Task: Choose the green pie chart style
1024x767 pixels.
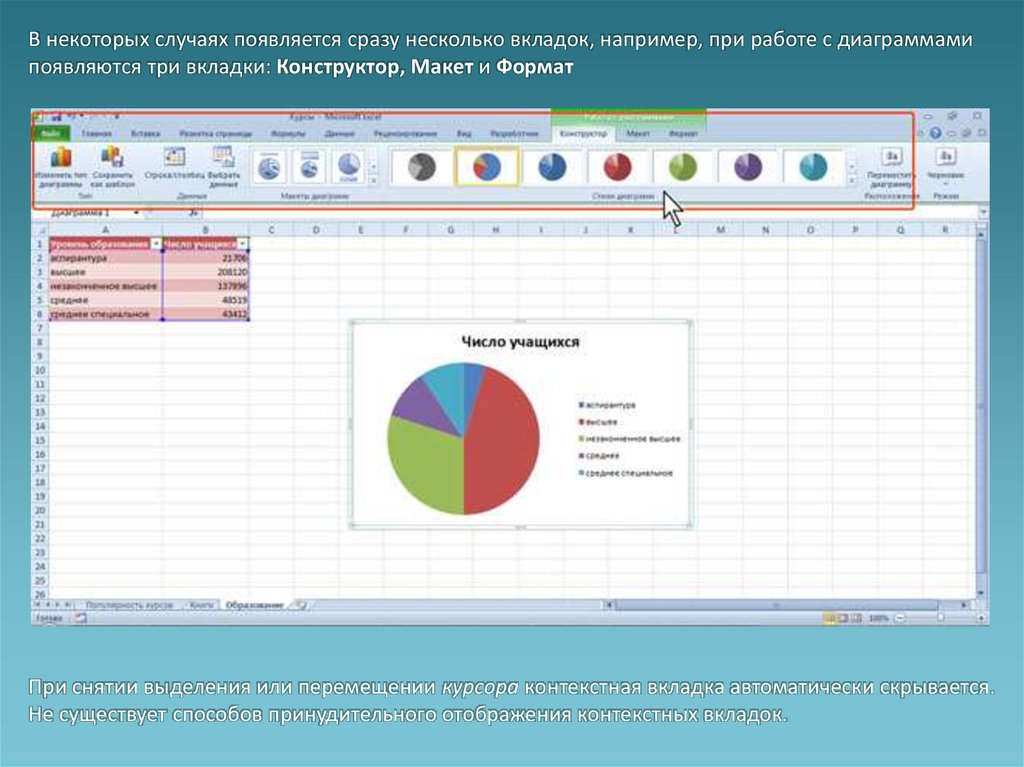Action: pyautogui.click(x=682, y=167)
